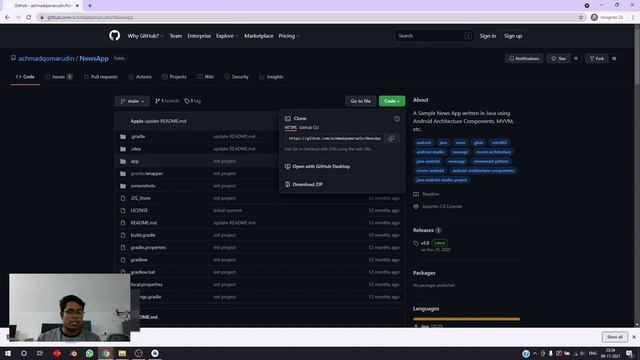Click the browser reload icon
The image size is (640, 360).
(x=29, y=17)
